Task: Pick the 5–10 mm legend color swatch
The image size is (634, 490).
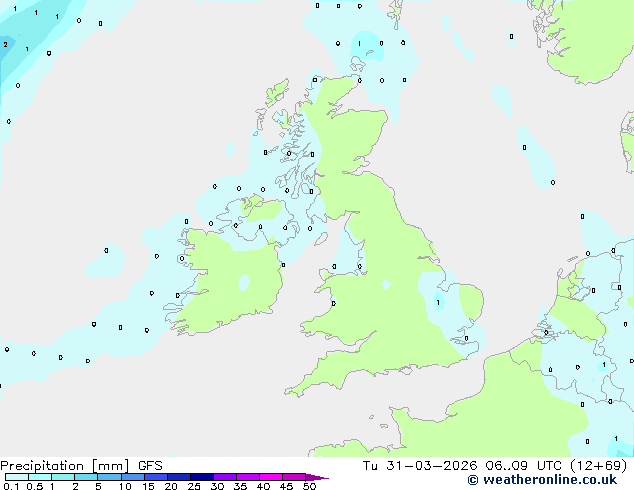Action: click(109, 477)
